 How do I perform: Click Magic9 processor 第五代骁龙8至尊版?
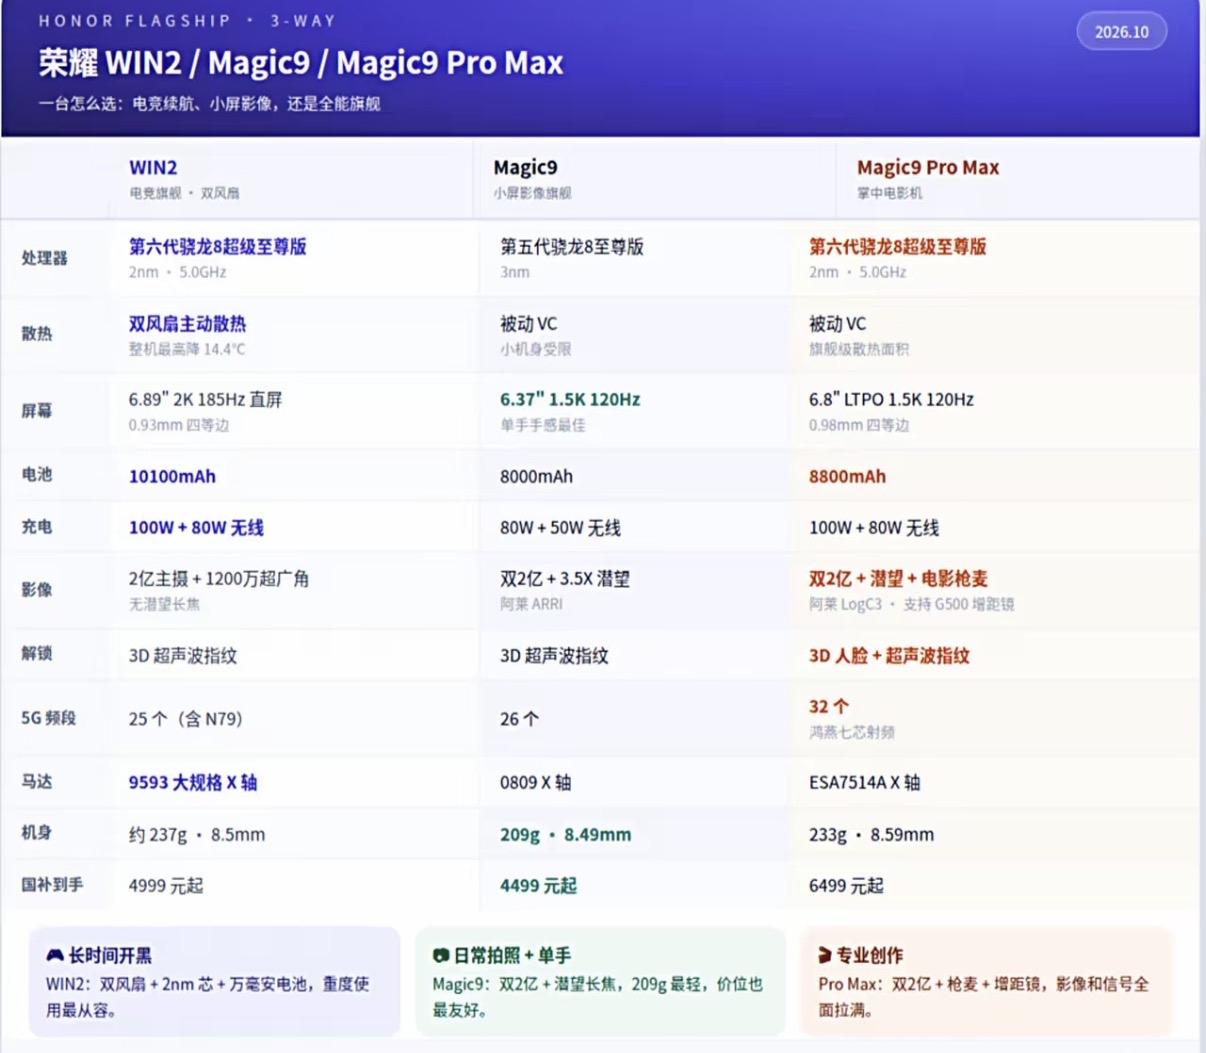[x=572, y=246]
